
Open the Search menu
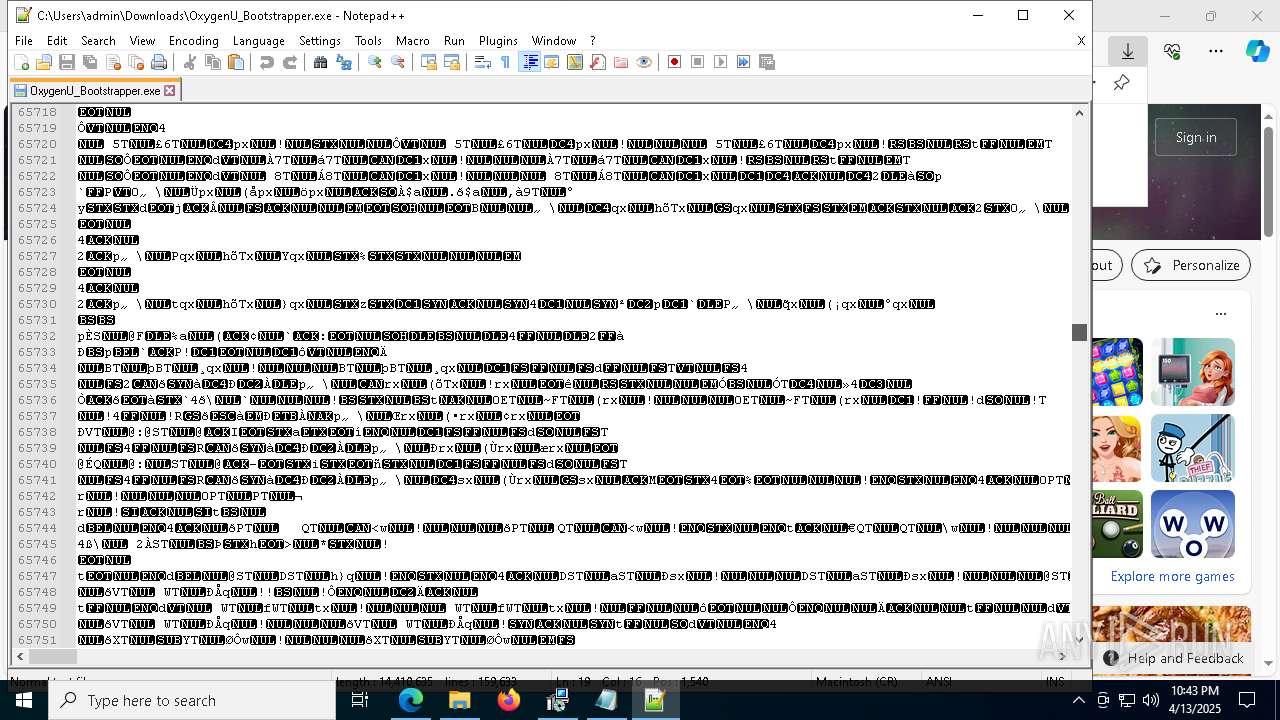coord(98,41)
